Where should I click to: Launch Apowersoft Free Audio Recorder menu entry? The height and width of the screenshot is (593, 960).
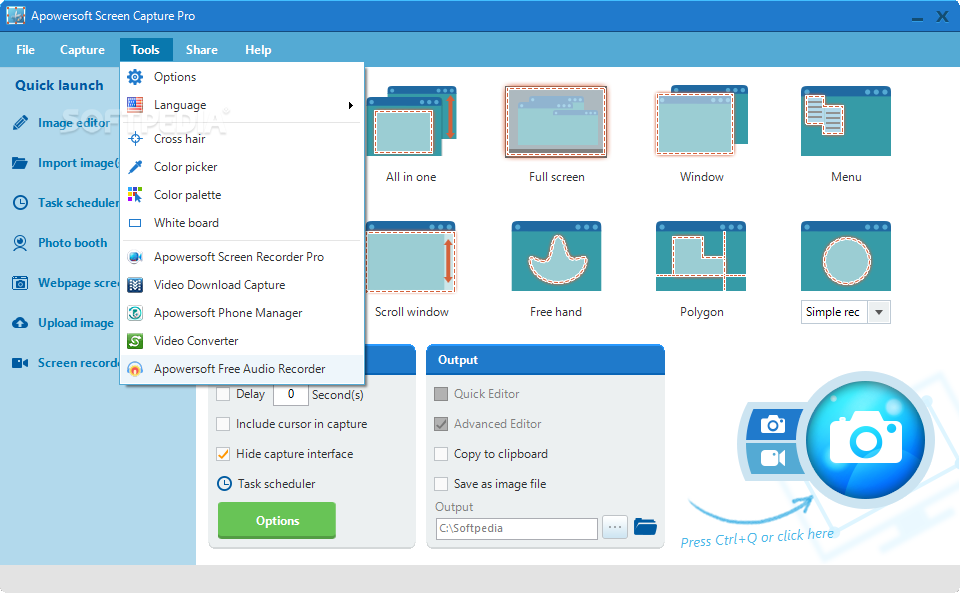pyautogui.click(x=242, y=369)
